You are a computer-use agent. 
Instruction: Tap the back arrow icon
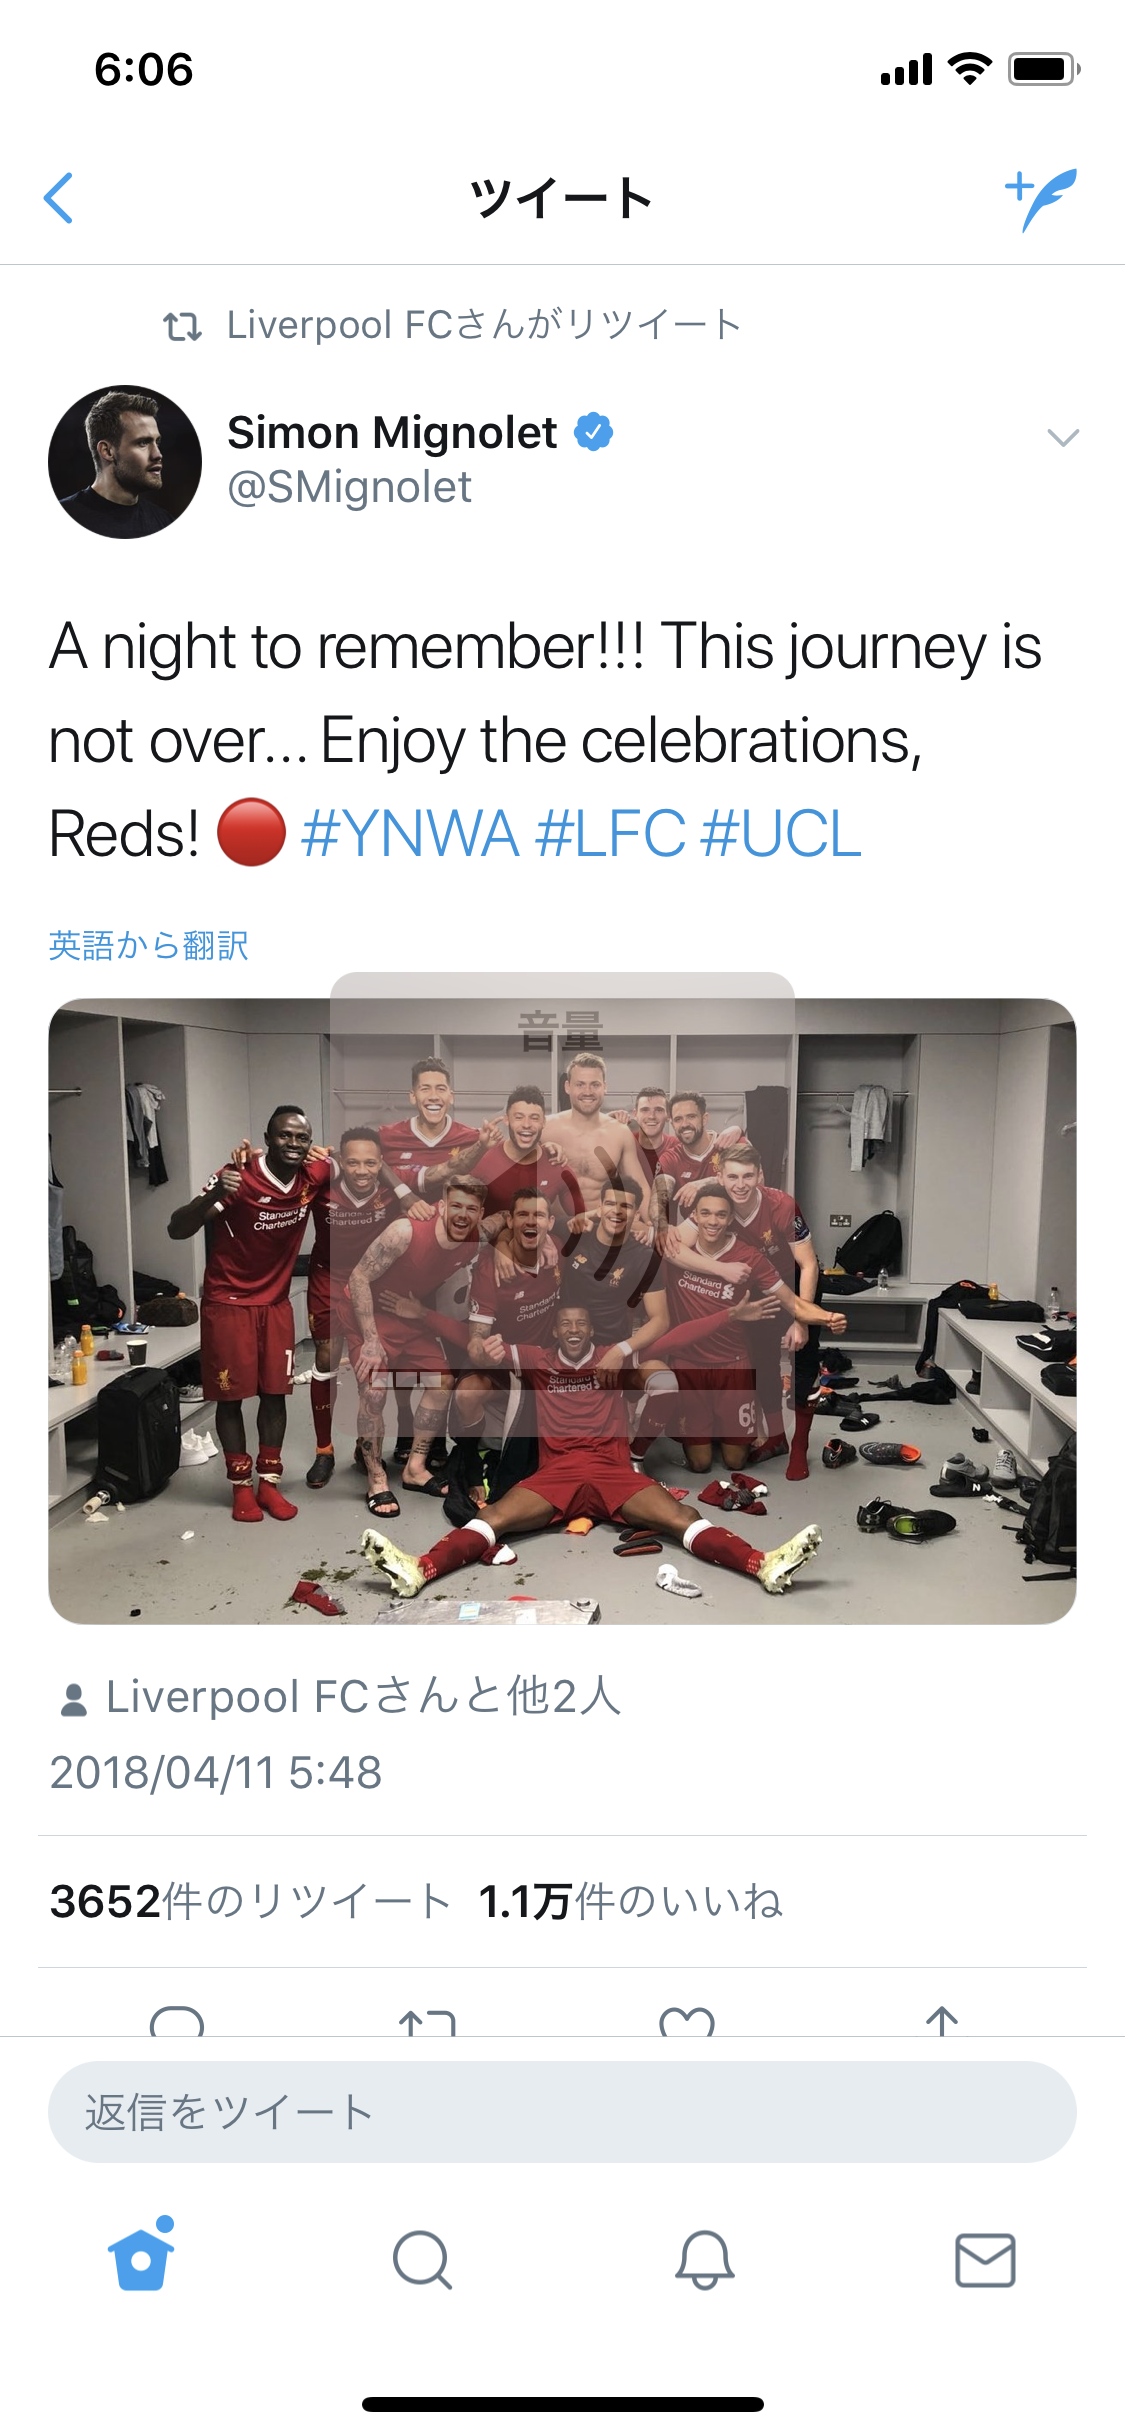click(60, 198)
